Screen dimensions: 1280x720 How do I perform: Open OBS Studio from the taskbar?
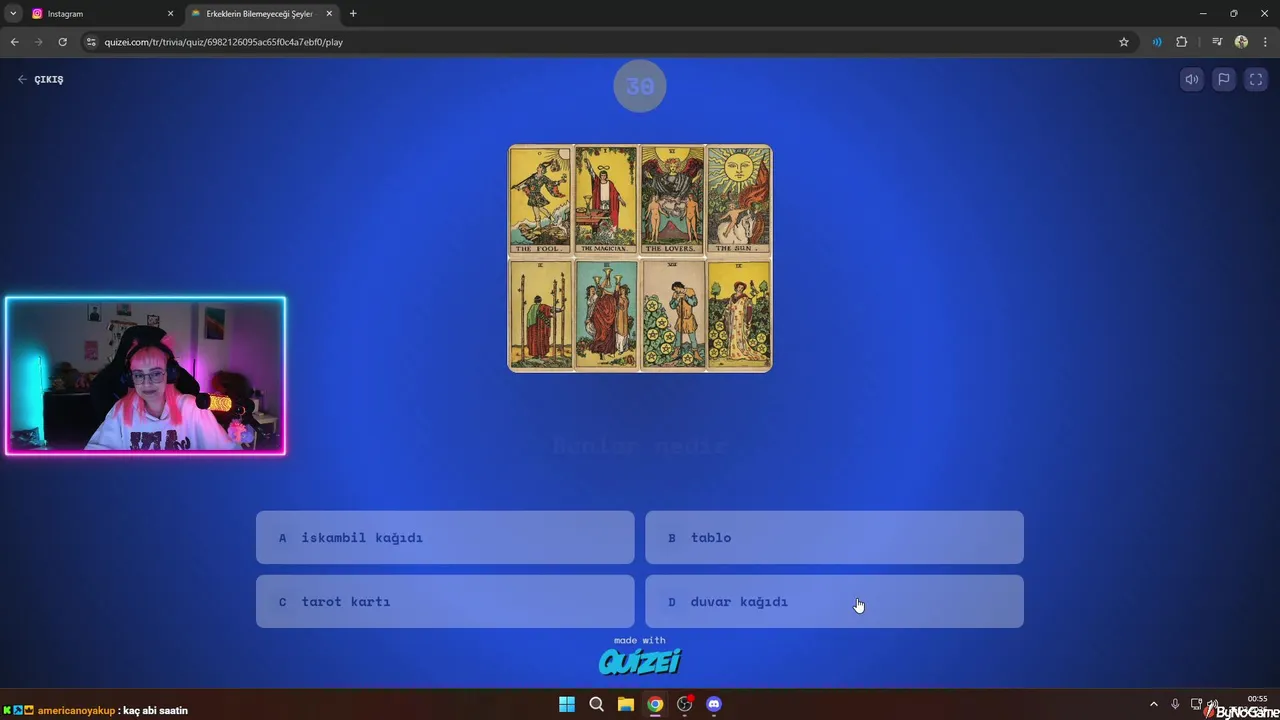click(684, 704)
